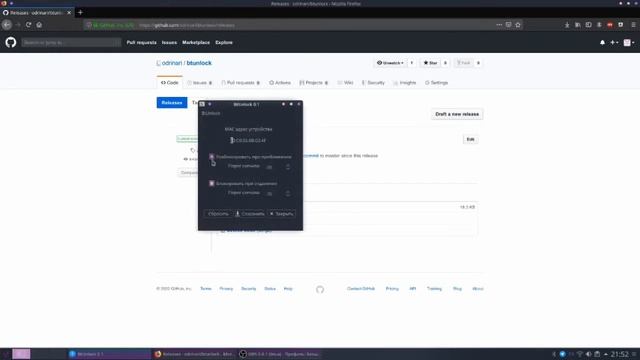Image resolution: width=640 pixels, height=360 pixels.
Task: Star the btunlock repository
Action: tap(431, 63)
